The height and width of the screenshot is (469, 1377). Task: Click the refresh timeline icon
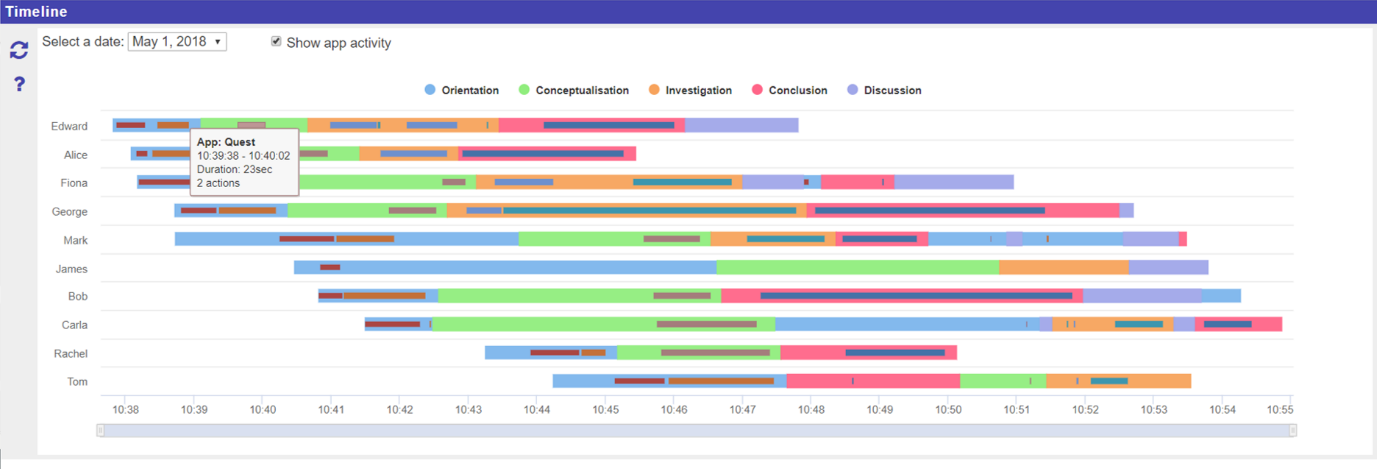coord(18,49)
